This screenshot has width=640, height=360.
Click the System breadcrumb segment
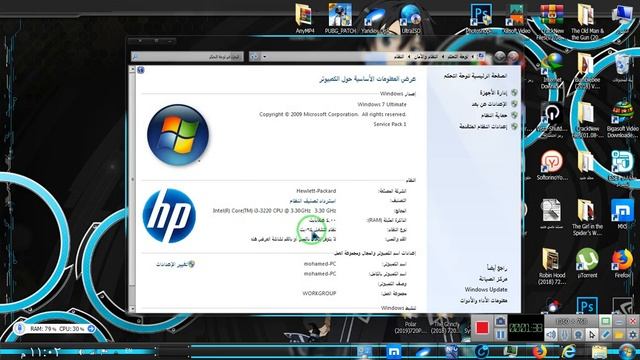[x=399, y=57]
